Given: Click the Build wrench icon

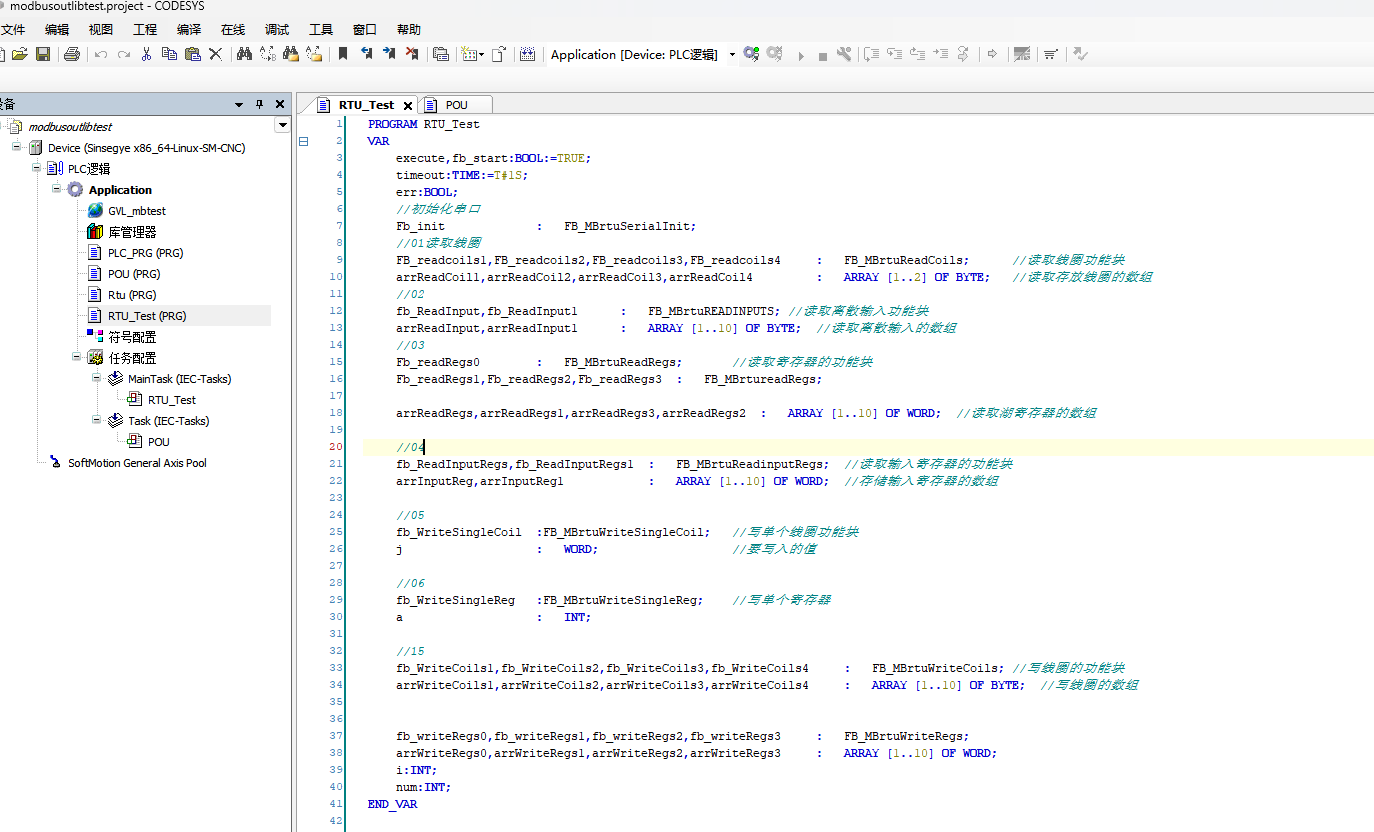Looking at the screenshot, I should point(845,54).
